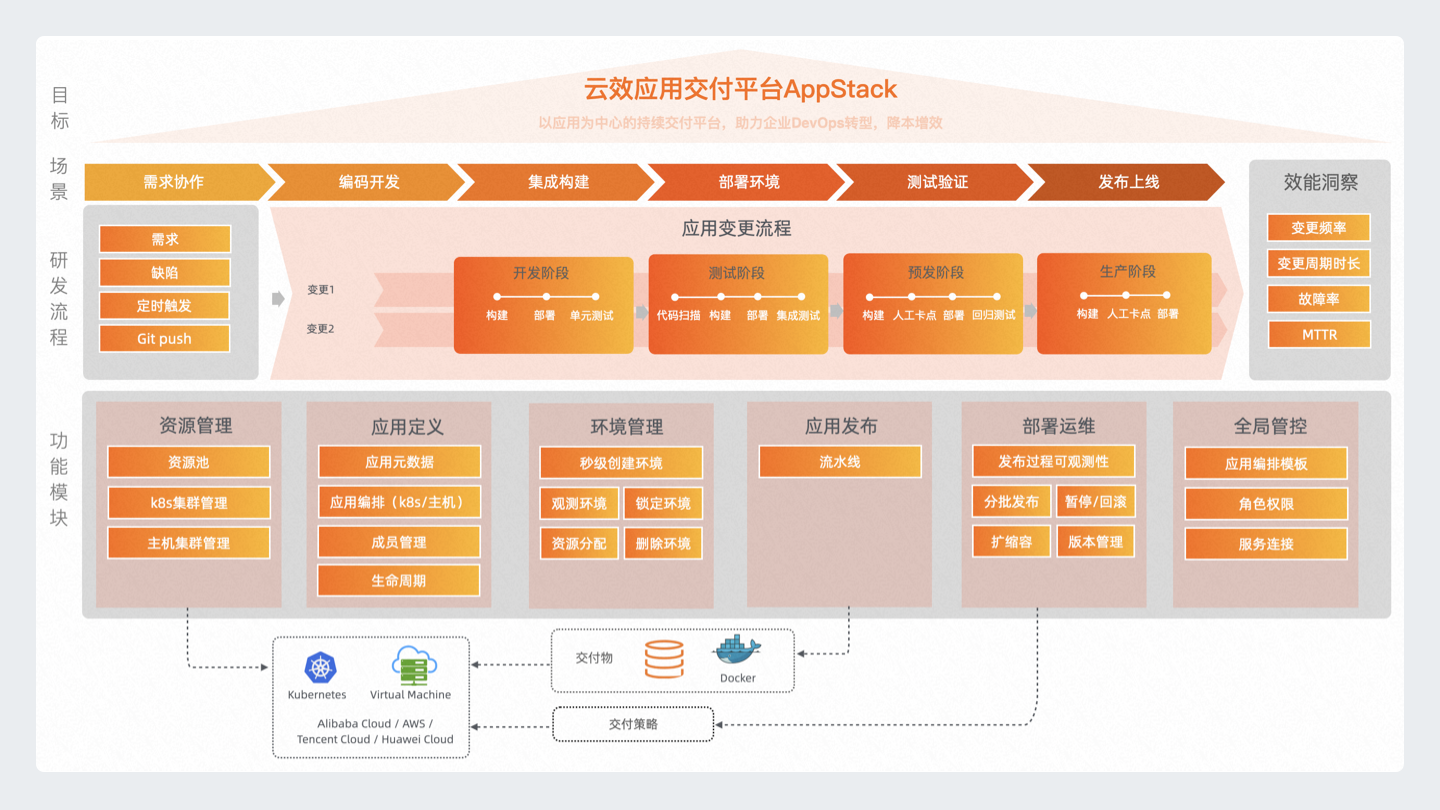Viewport: 1440px width, 810px height.
Task: Click the Git push box
Action: pos(165,338)
